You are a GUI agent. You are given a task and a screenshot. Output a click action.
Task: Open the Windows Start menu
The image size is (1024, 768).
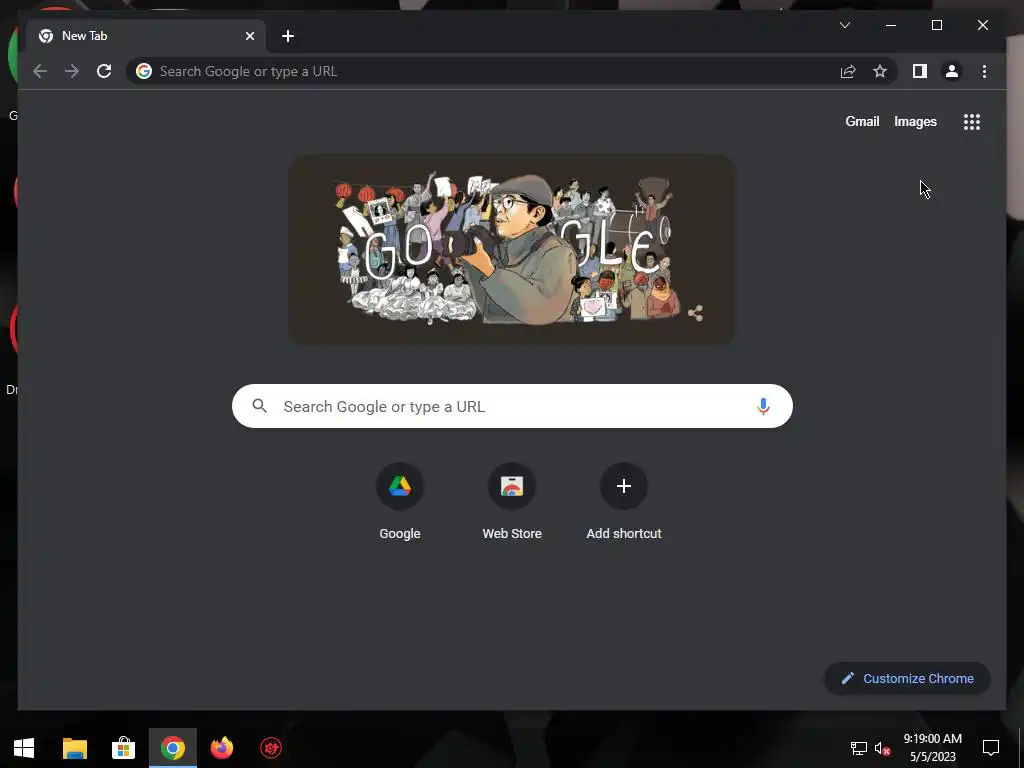click(x=24, y=748)
